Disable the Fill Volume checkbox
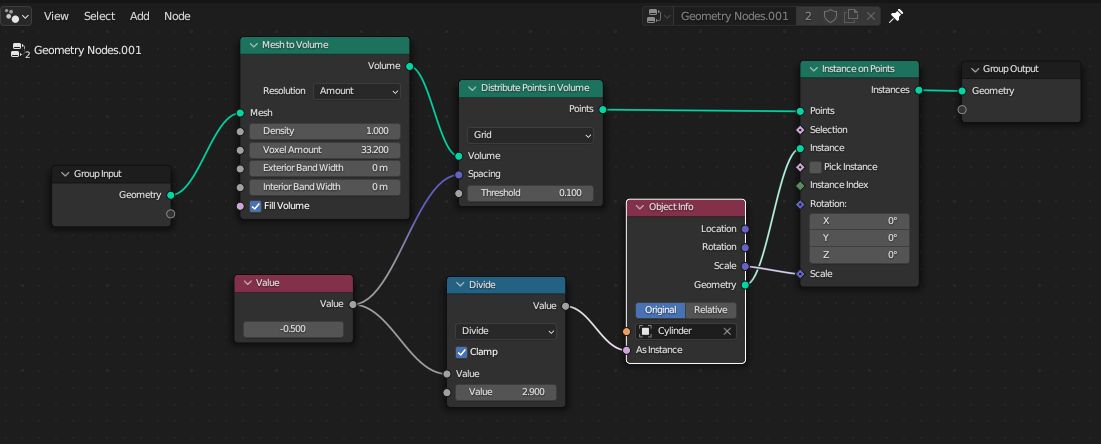 point(256,206)
